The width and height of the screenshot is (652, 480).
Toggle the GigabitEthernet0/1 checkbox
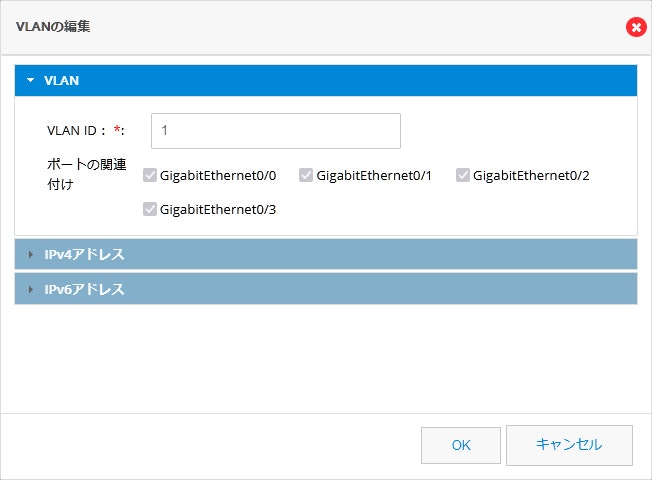point(306,175)
